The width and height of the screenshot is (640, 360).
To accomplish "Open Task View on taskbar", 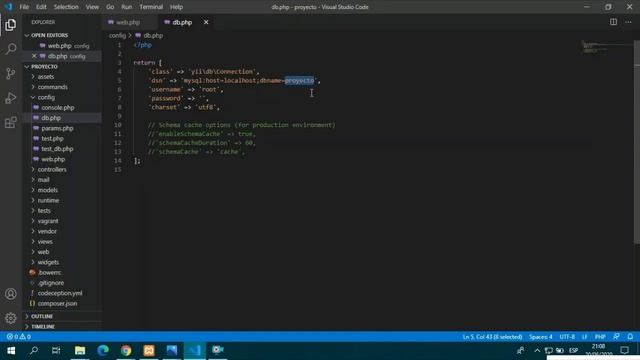I will tap(56, 350).
